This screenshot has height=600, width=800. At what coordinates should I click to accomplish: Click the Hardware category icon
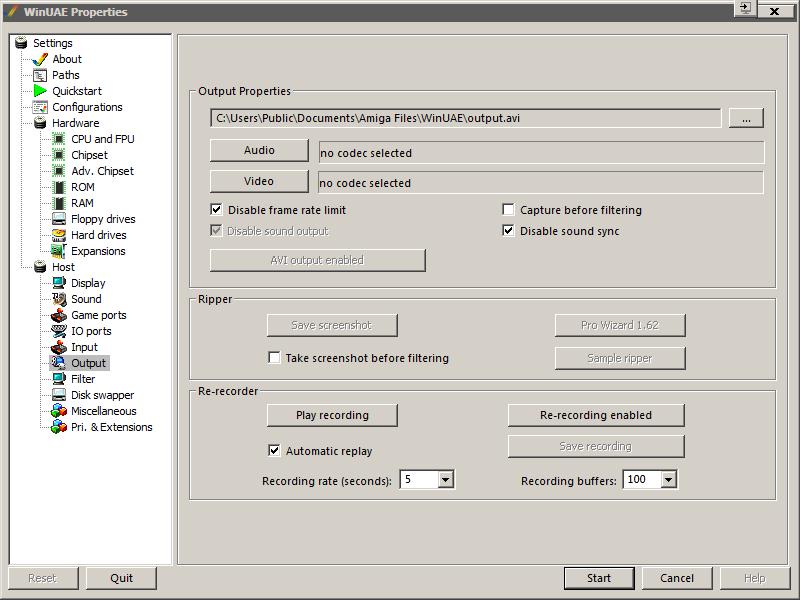coord(40,123)
